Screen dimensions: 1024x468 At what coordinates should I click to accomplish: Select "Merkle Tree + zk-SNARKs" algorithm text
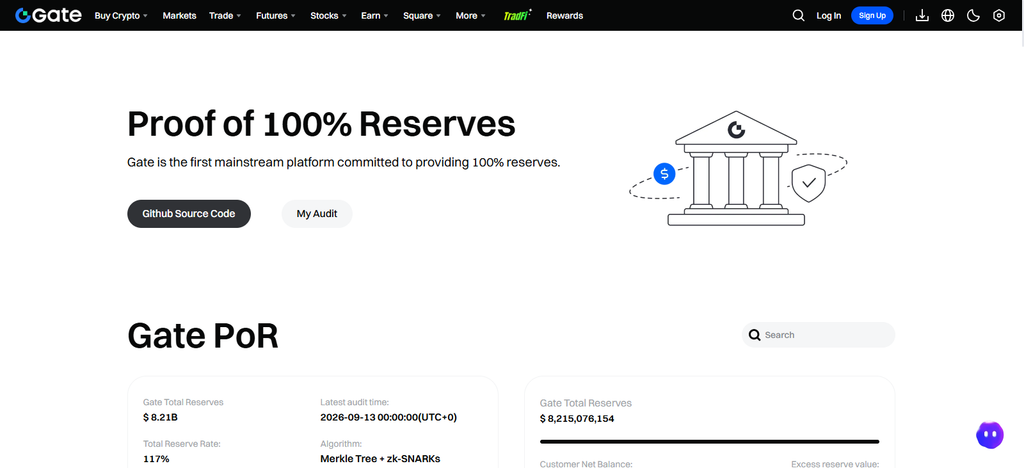(380, 459)
